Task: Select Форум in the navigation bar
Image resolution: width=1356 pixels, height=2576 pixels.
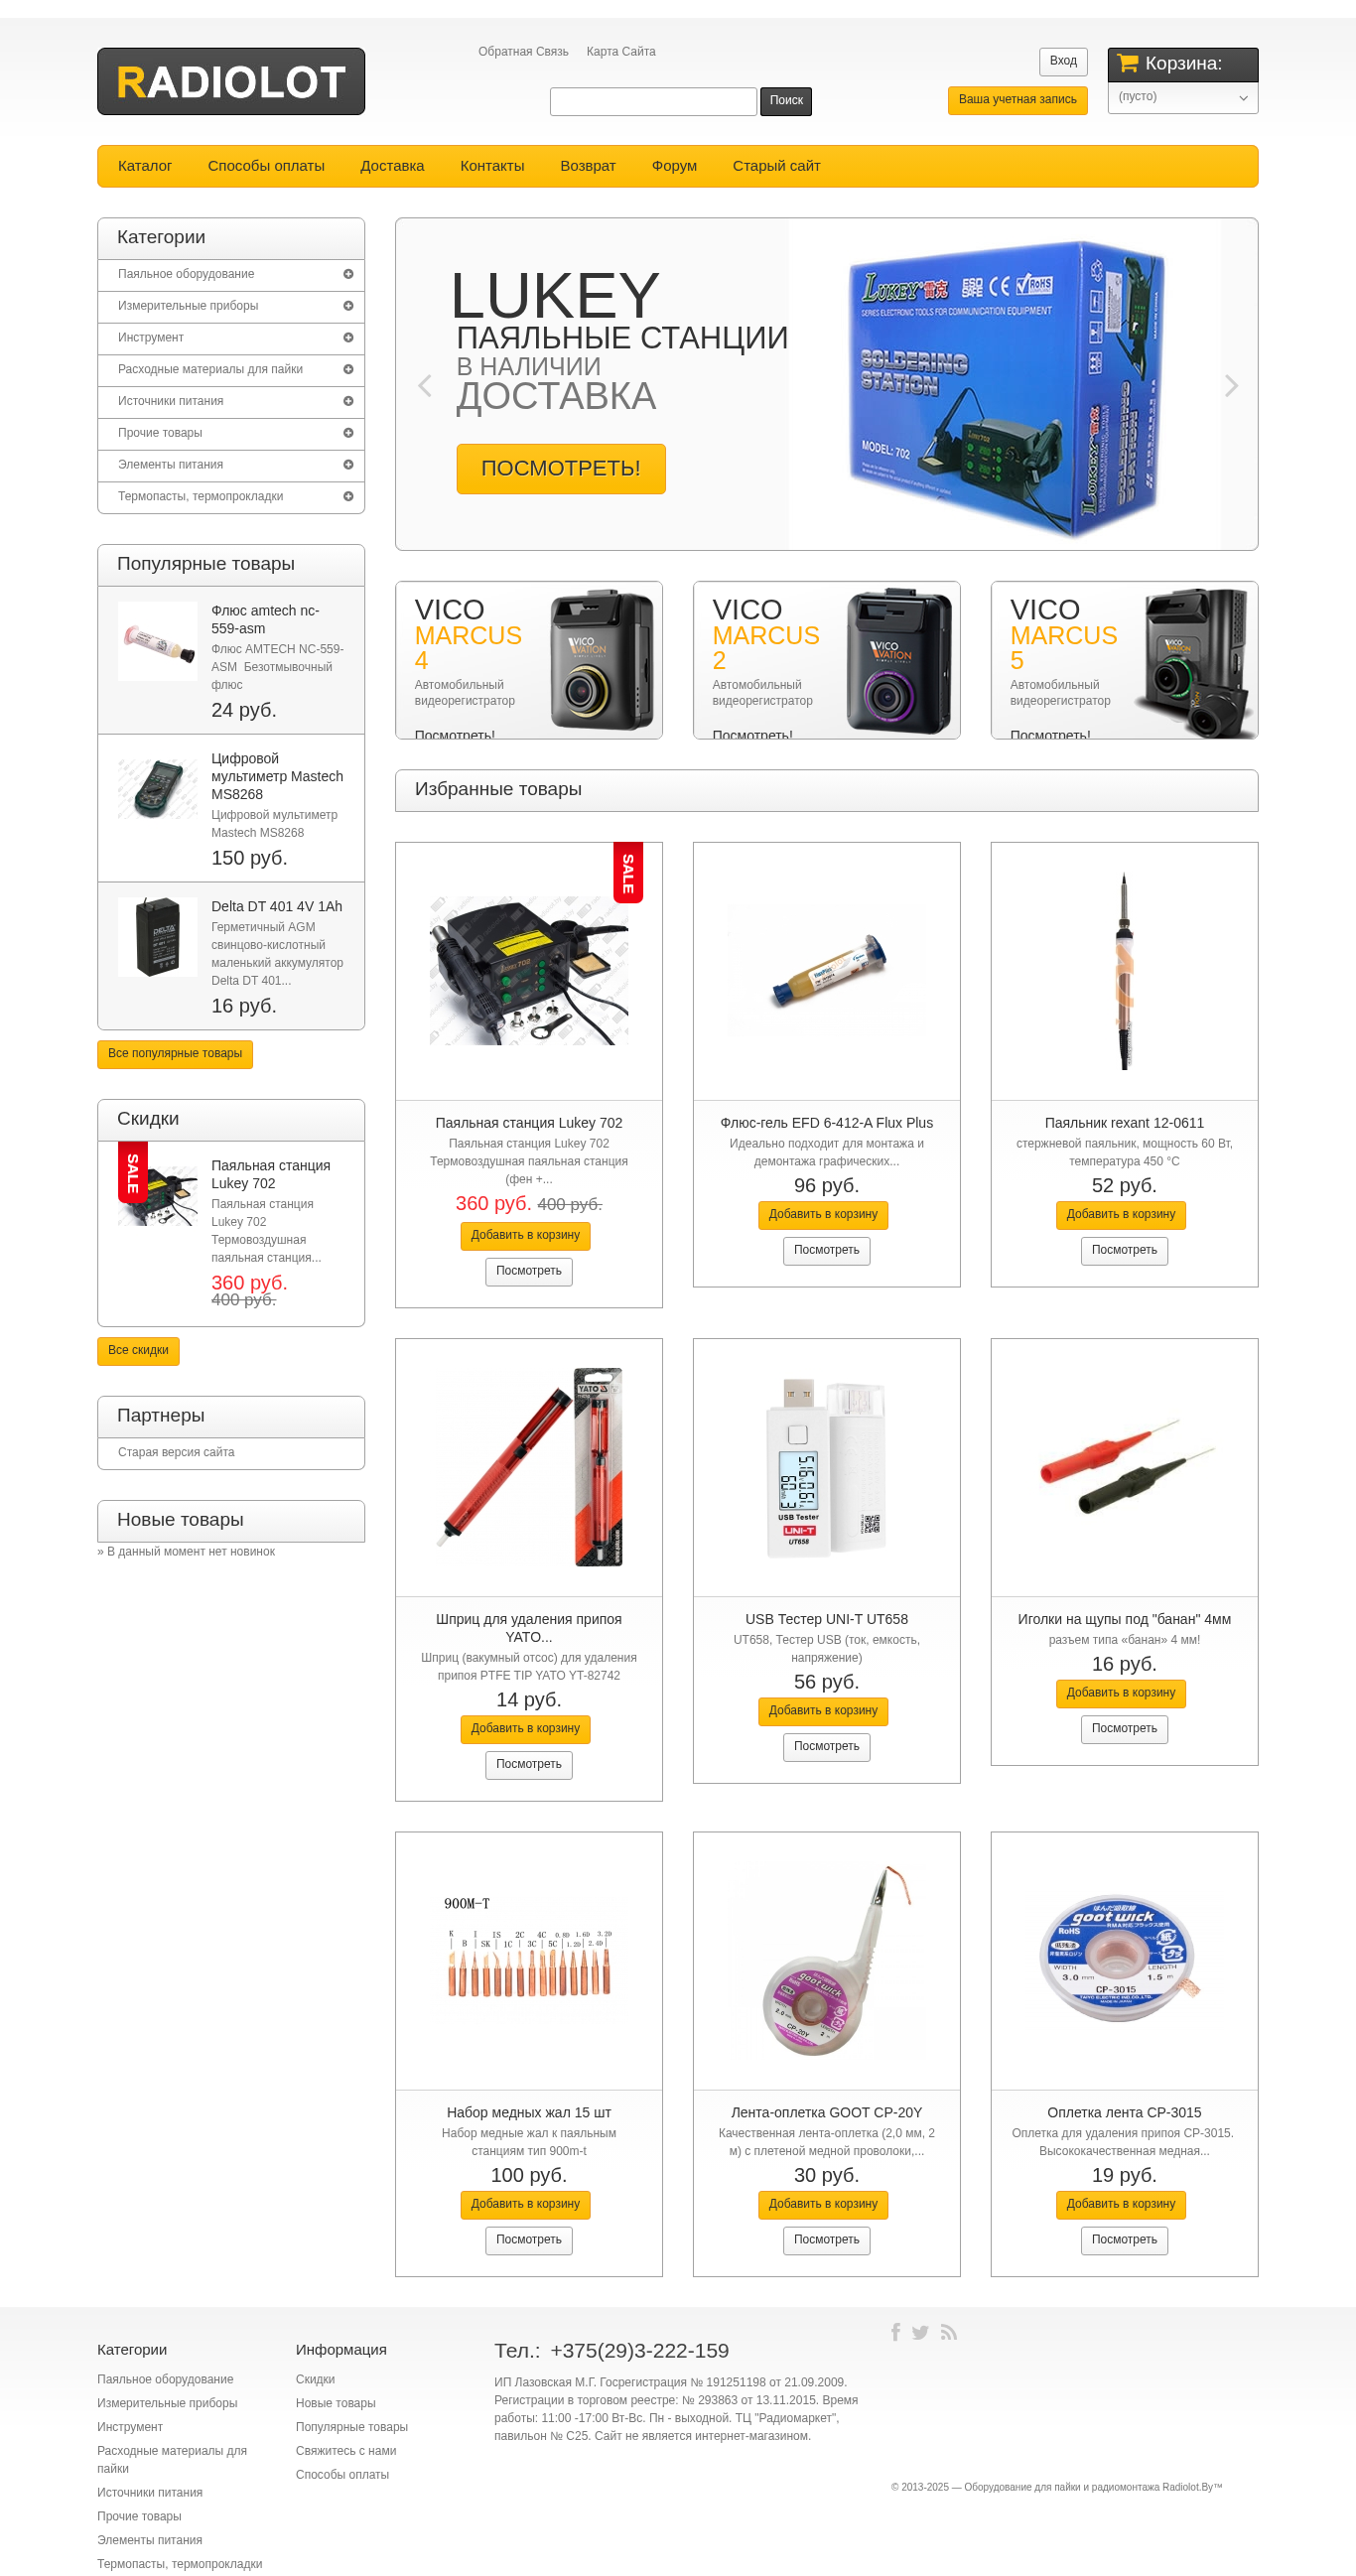Action: coord(674,166)
